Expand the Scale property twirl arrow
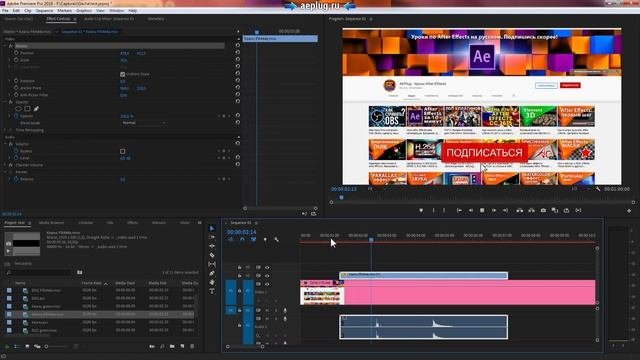640x360 pixels. pos(10,60)
